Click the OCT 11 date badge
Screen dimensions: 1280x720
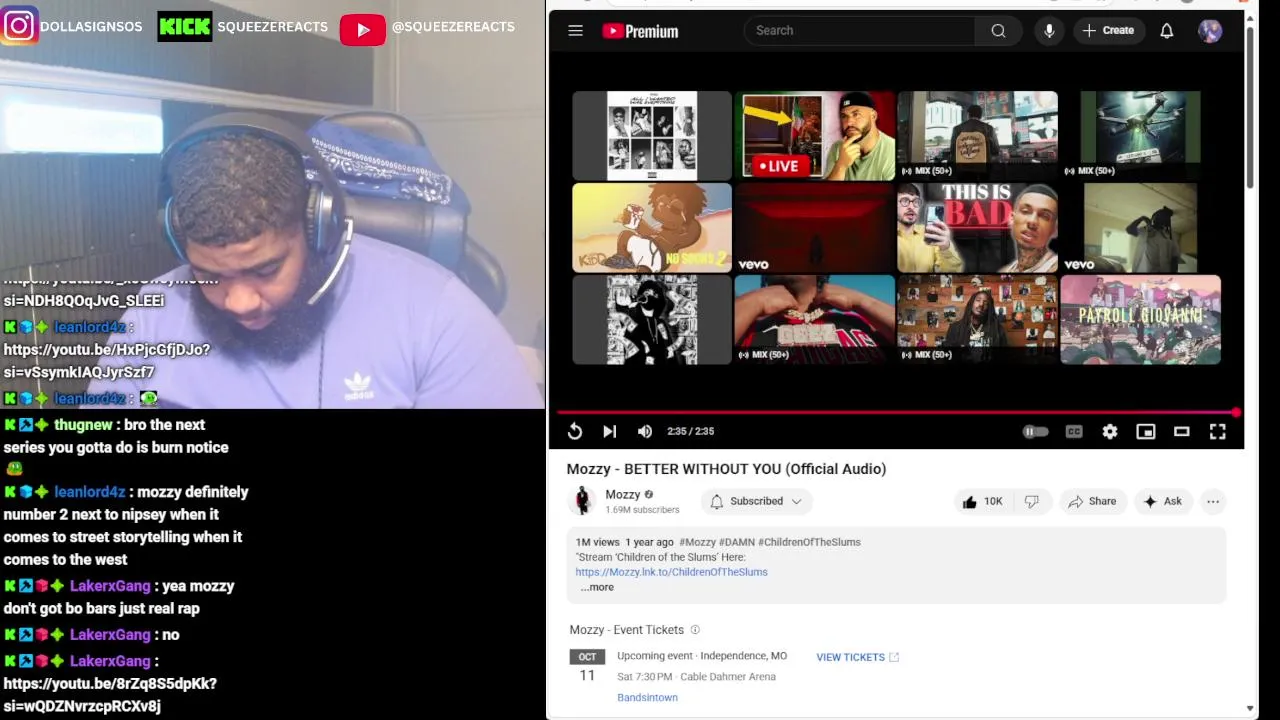pos(587,667)
